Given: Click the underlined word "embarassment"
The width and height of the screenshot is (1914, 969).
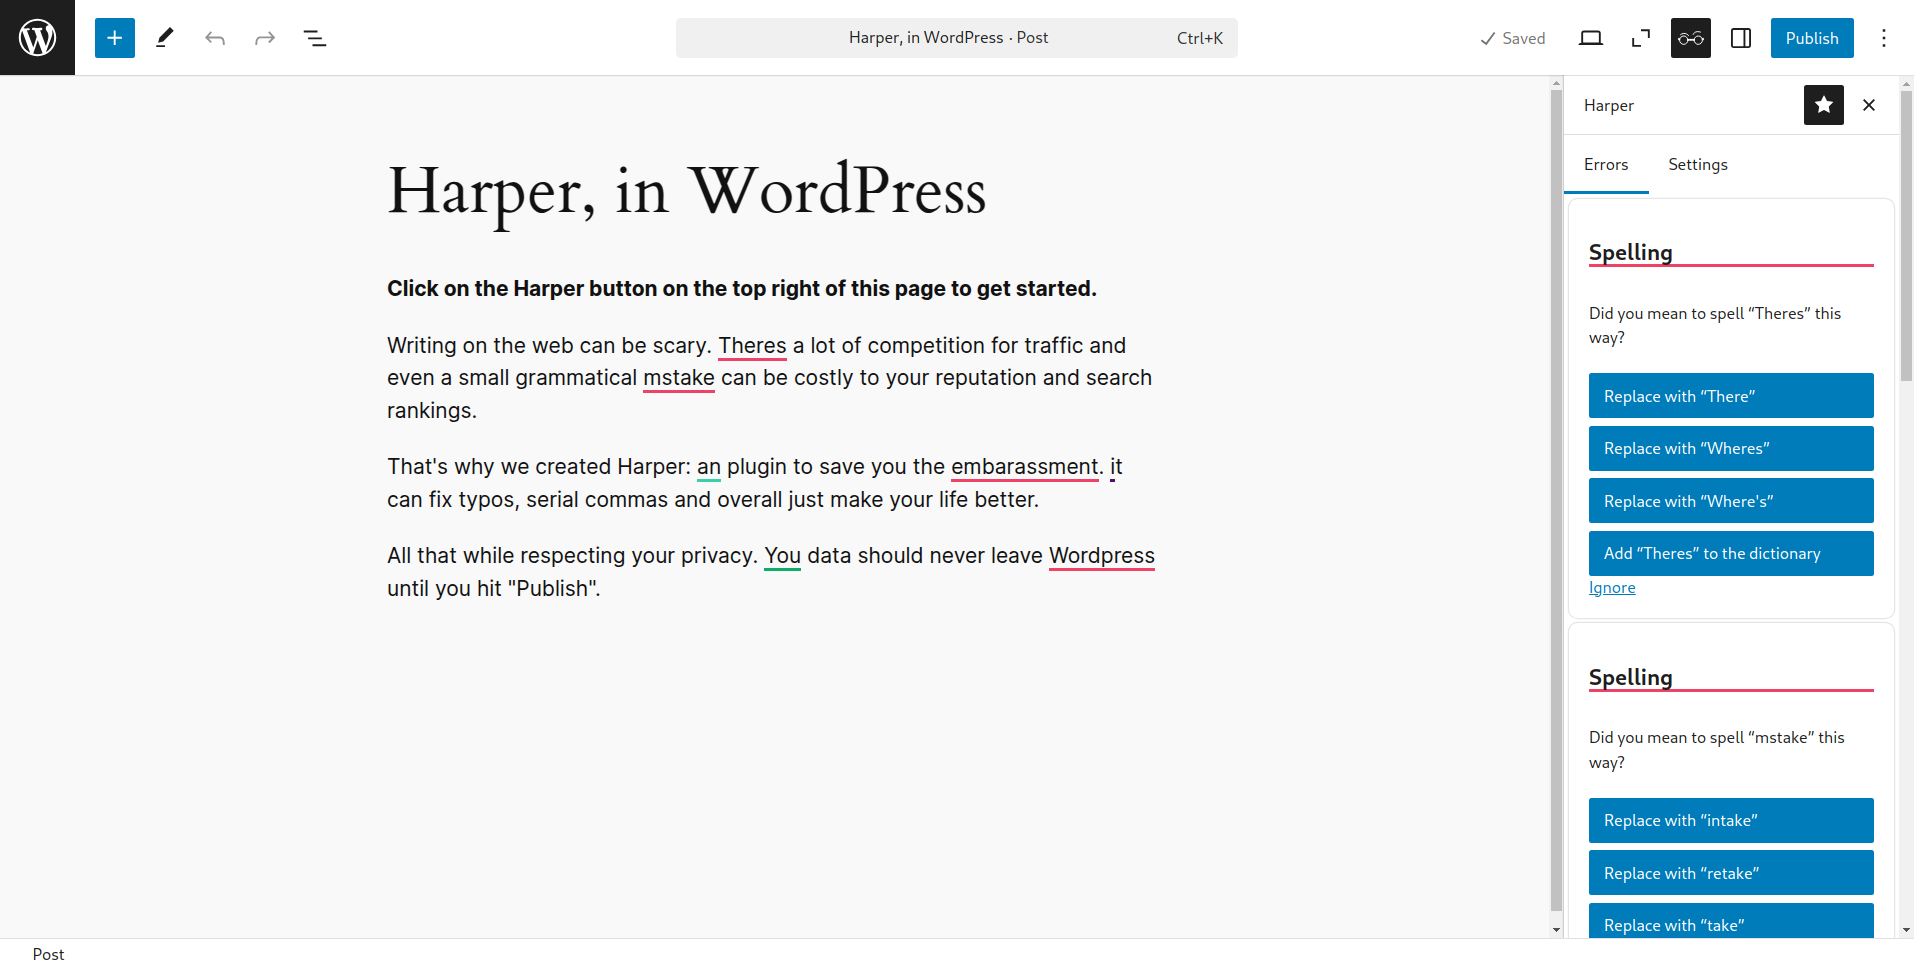Looking at the screenshot, I should 1025,467.
